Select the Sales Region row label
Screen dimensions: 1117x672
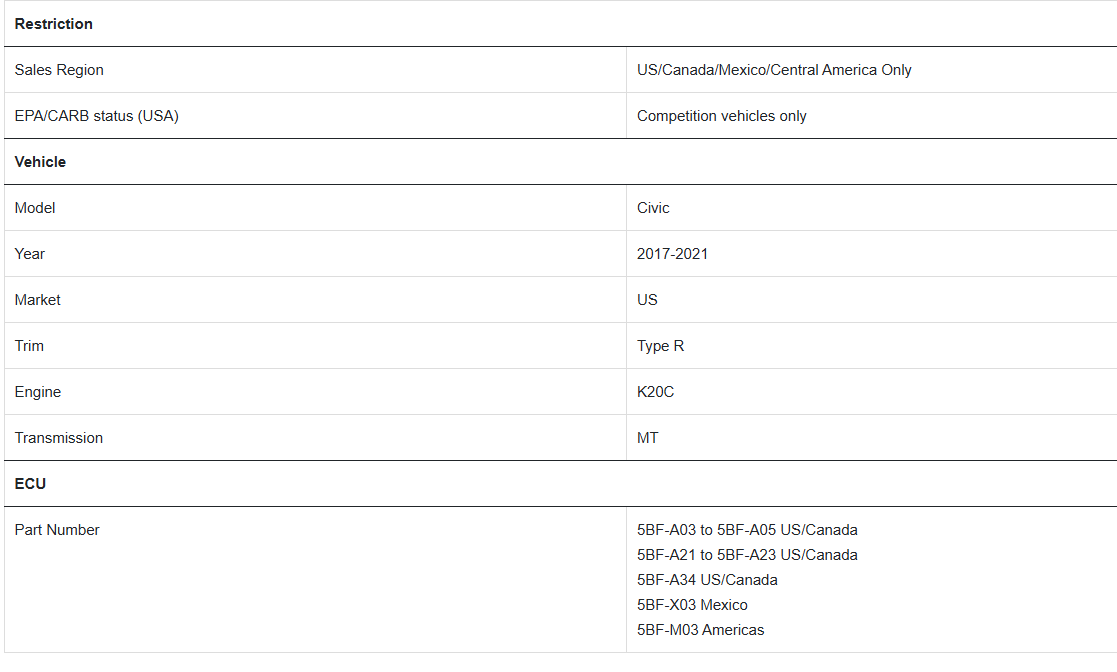click(59, 70)
